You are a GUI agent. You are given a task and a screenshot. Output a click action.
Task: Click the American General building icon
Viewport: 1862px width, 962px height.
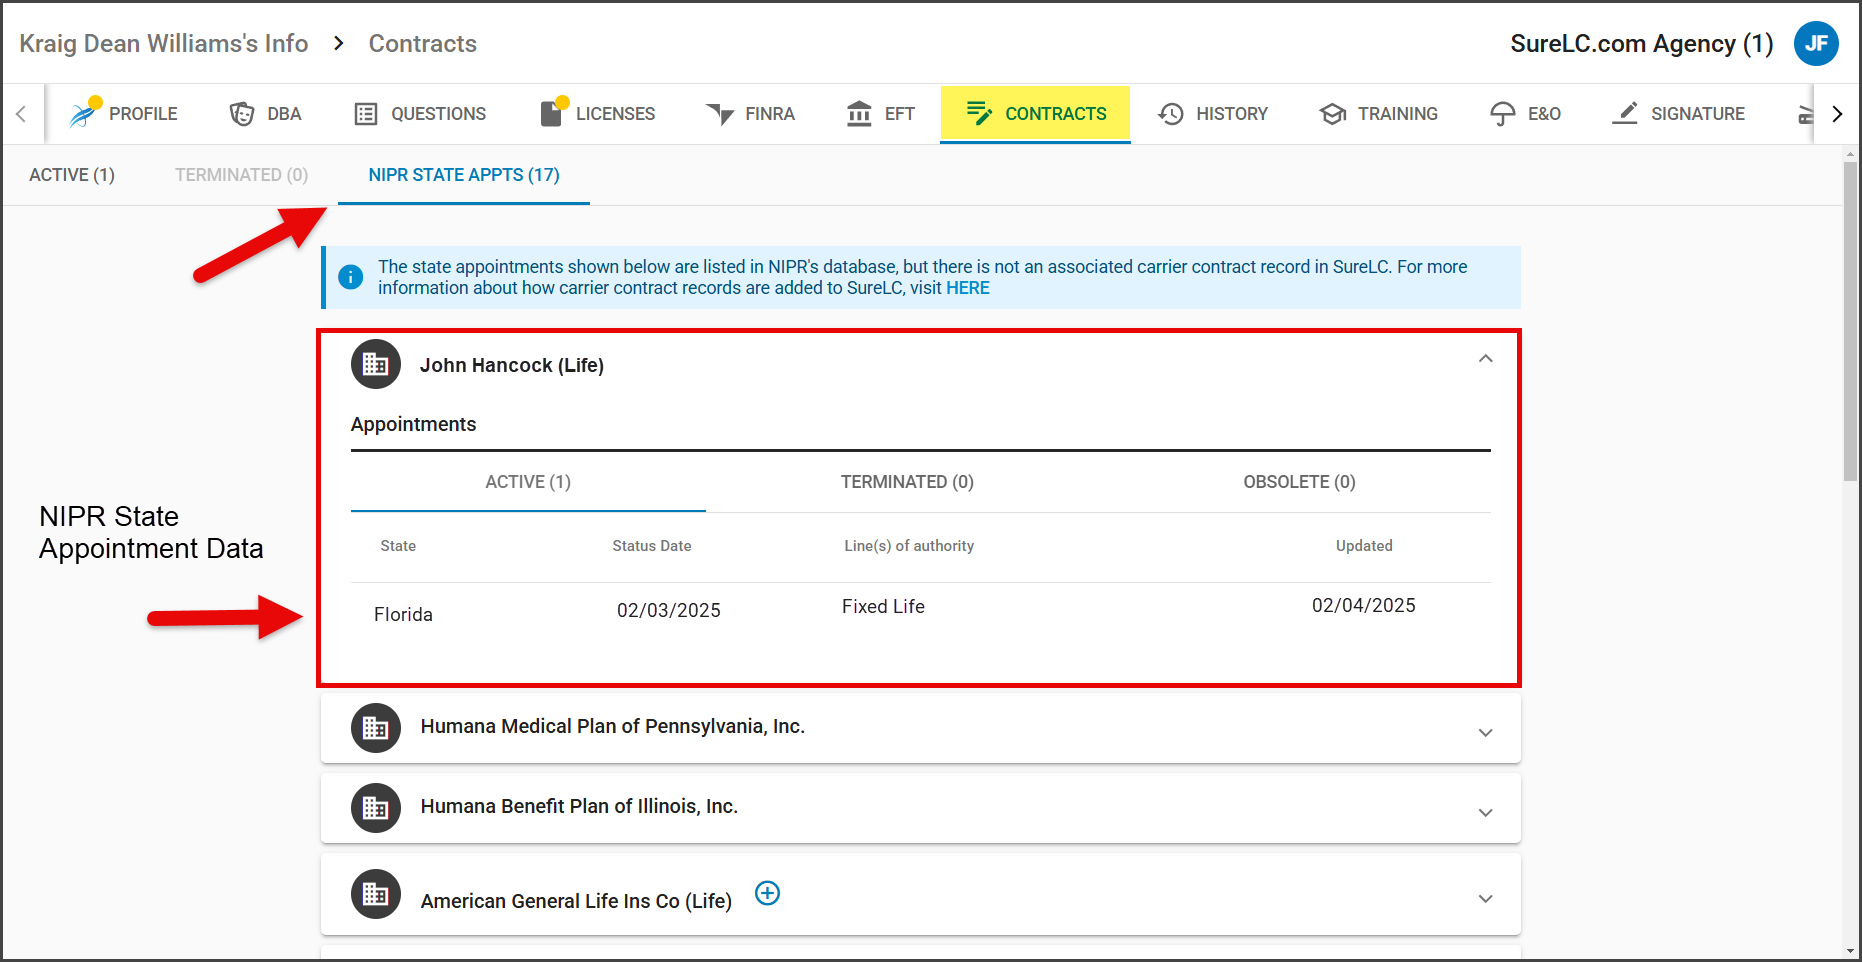pyautogui.click(x=376, y=894)
